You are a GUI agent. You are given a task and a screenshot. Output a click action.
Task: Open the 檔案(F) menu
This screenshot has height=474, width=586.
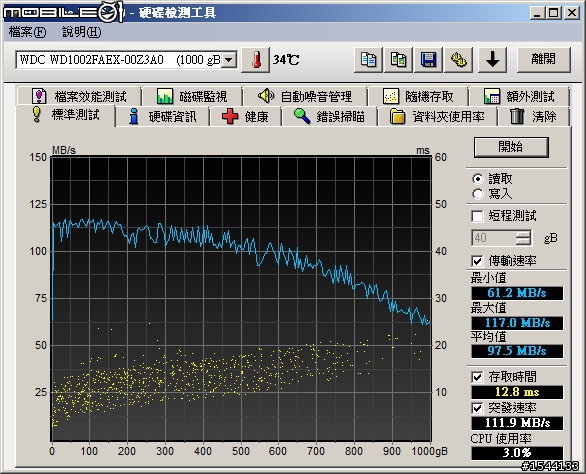point(27,32)
